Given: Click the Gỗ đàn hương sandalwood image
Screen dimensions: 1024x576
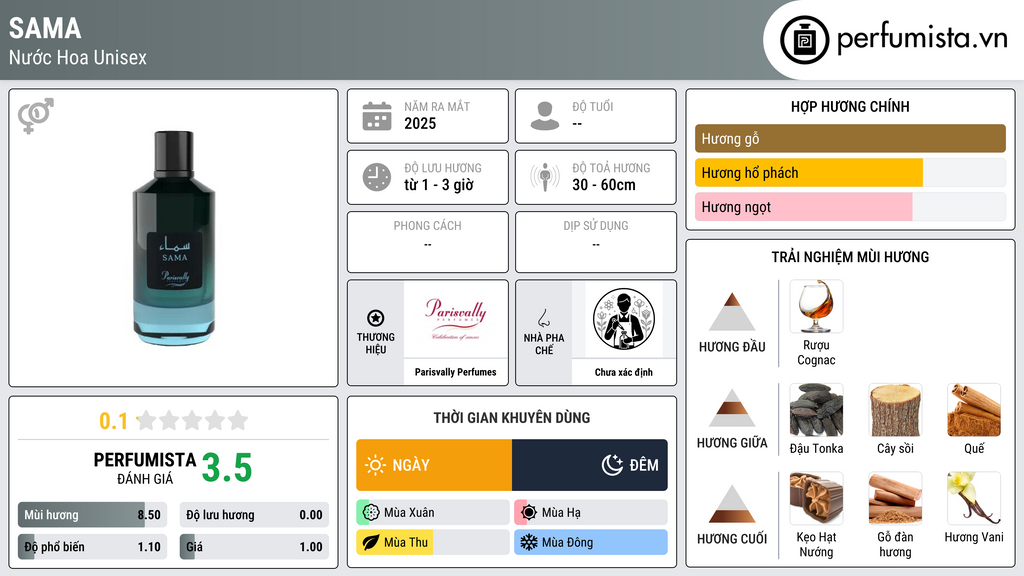Looking at the screenshot, I should coord(895,499).
